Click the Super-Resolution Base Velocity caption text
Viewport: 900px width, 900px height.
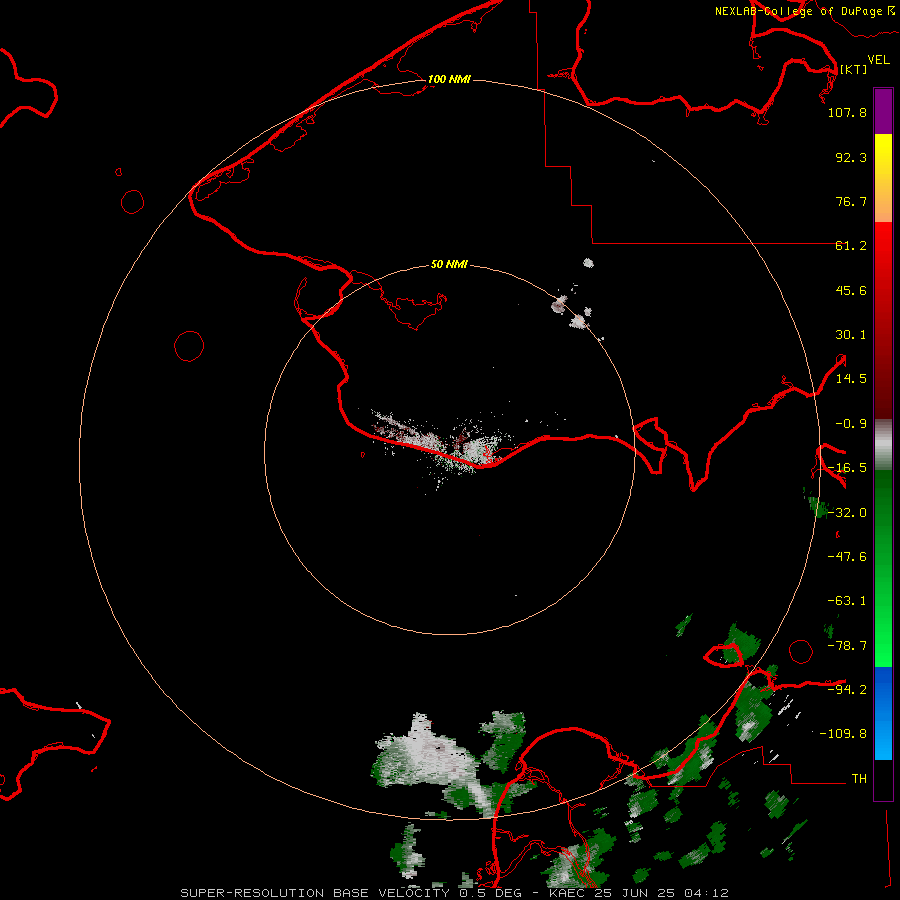[454, 893]
